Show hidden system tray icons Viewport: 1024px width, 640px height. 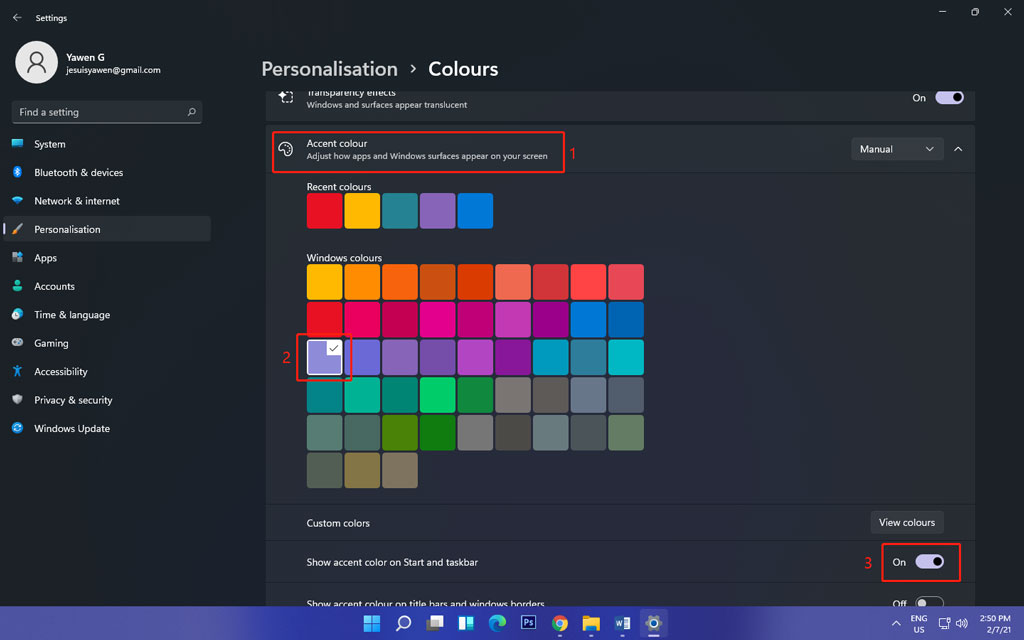[x=896, y=622]
